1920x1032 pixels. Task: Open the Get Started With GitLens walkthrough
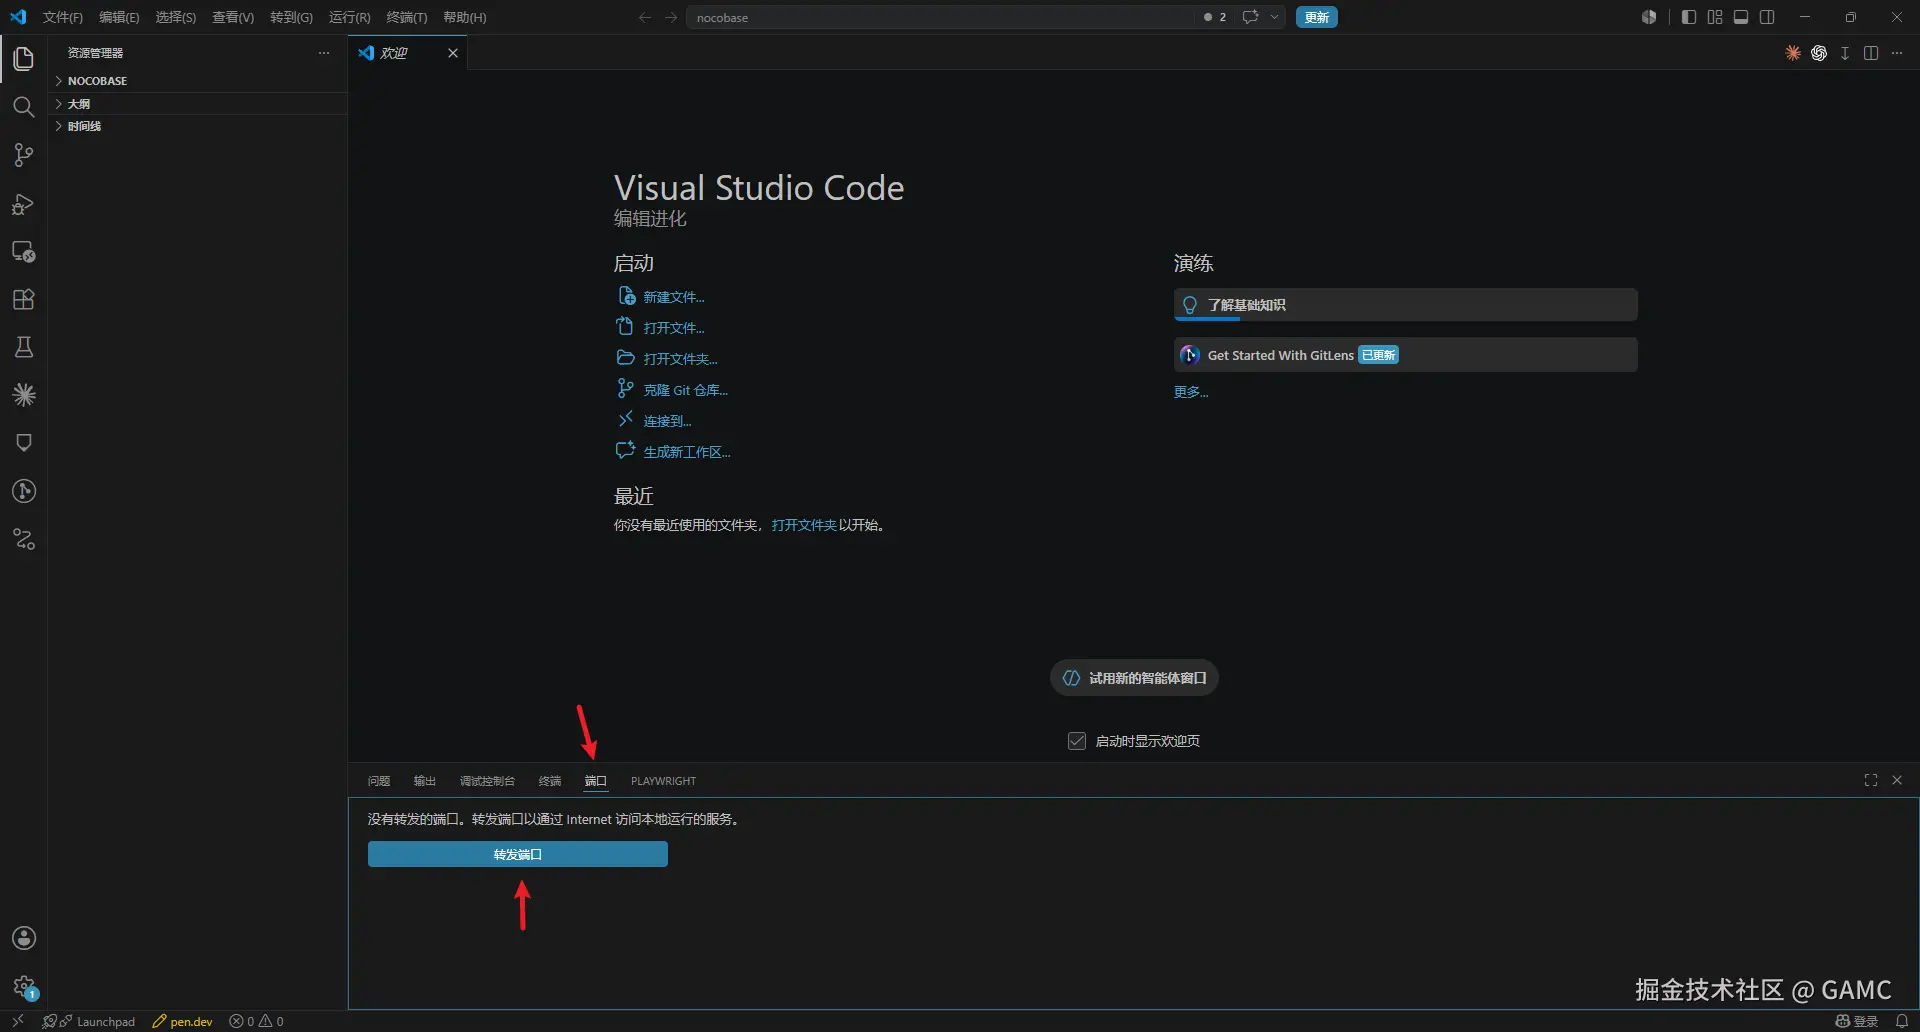[1405, 355]
